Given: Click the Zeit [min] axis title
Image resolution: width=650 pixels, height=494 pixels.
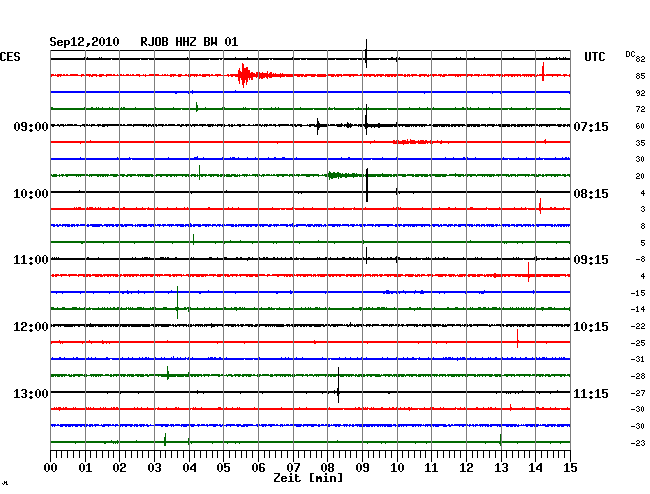Looking at the screenshot, I should 308,478.
